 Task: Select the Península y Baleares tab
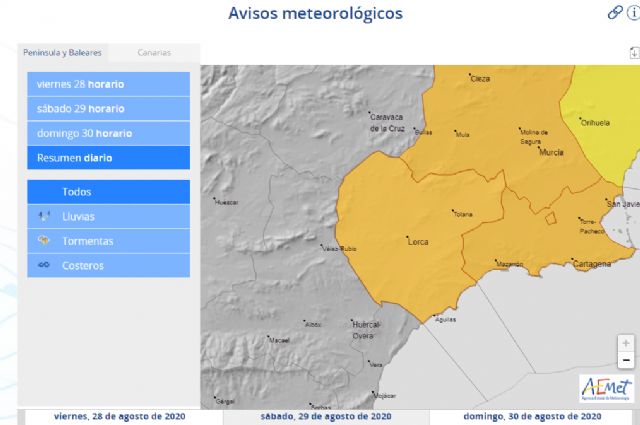tap(62, 53)
